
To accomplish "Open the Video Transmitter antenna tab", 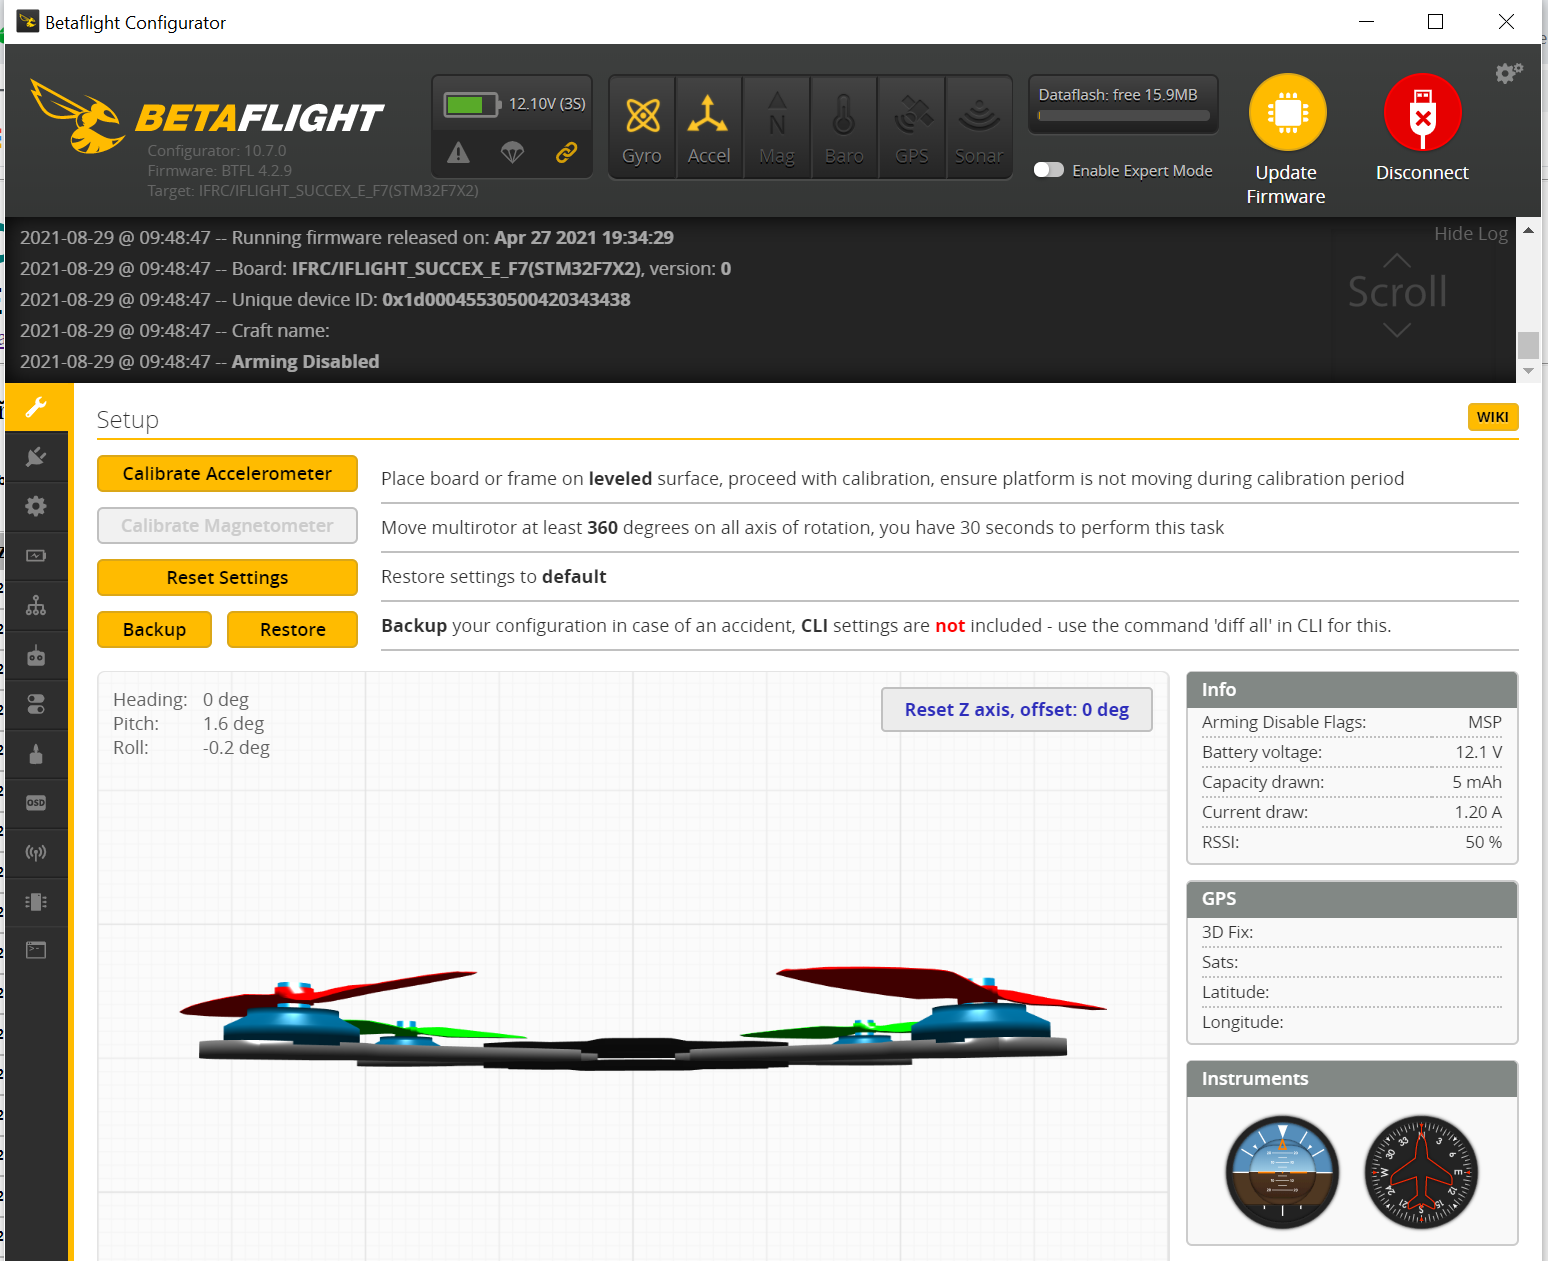I will tap(36, 853).
